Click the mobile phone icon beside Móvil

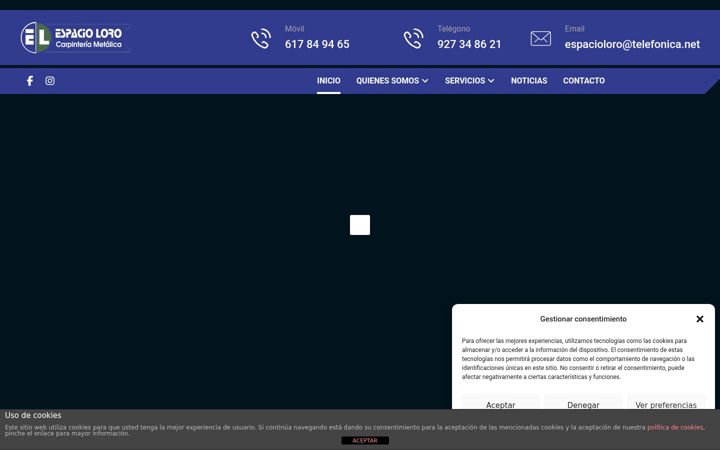[261, 39]
